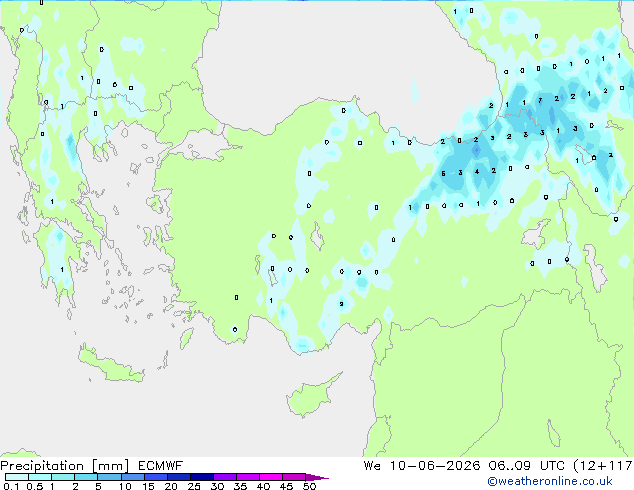This screenshot has width=634, height=490.
Task: Click the 40–45 mm magenta legend swatch
Action: 271,477
